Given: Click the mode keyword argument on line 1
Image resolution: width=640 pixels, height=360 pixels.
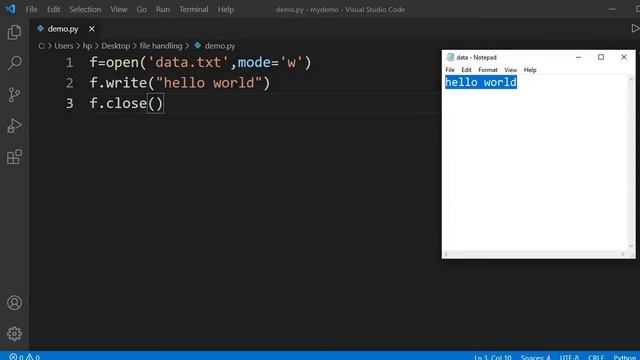Looking at the screenshot, I should point(254,62).
